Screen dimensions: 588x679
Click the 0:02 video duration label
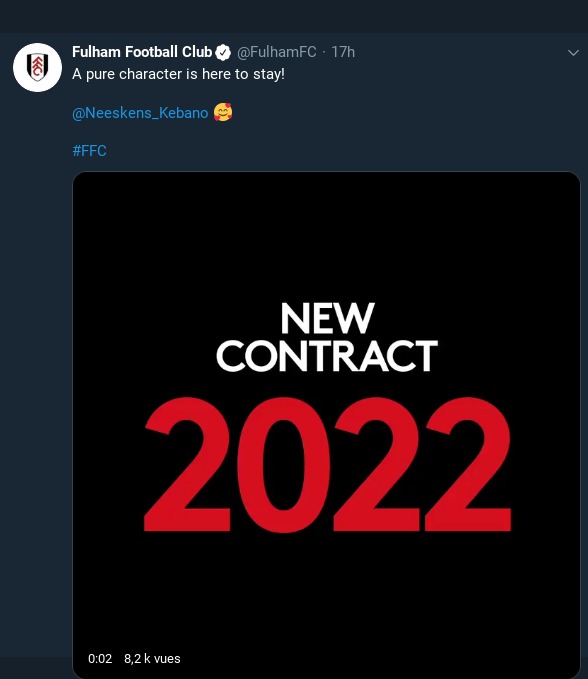tap(100, 659)
